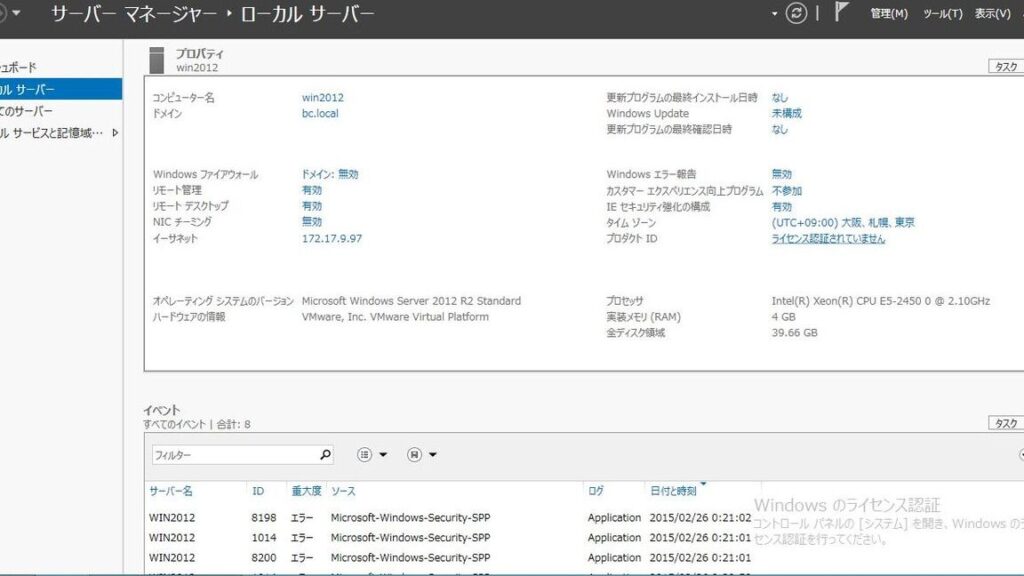Click the Product ID not activated link
1024x576 pixels.
coord(828,239)
